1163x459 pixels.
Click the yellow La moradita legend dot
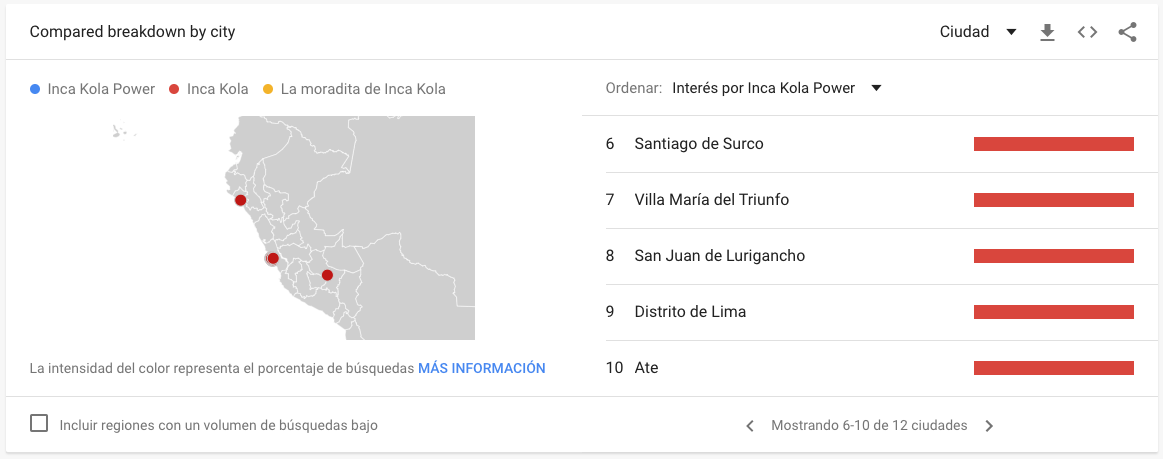point(268,89)
